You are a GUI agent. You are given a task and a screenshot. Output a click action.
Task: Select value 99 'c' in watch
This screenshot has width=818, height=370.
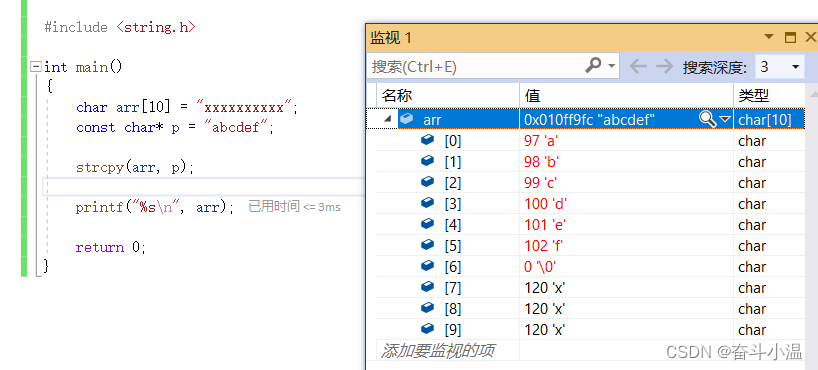(x=542, y=183)
